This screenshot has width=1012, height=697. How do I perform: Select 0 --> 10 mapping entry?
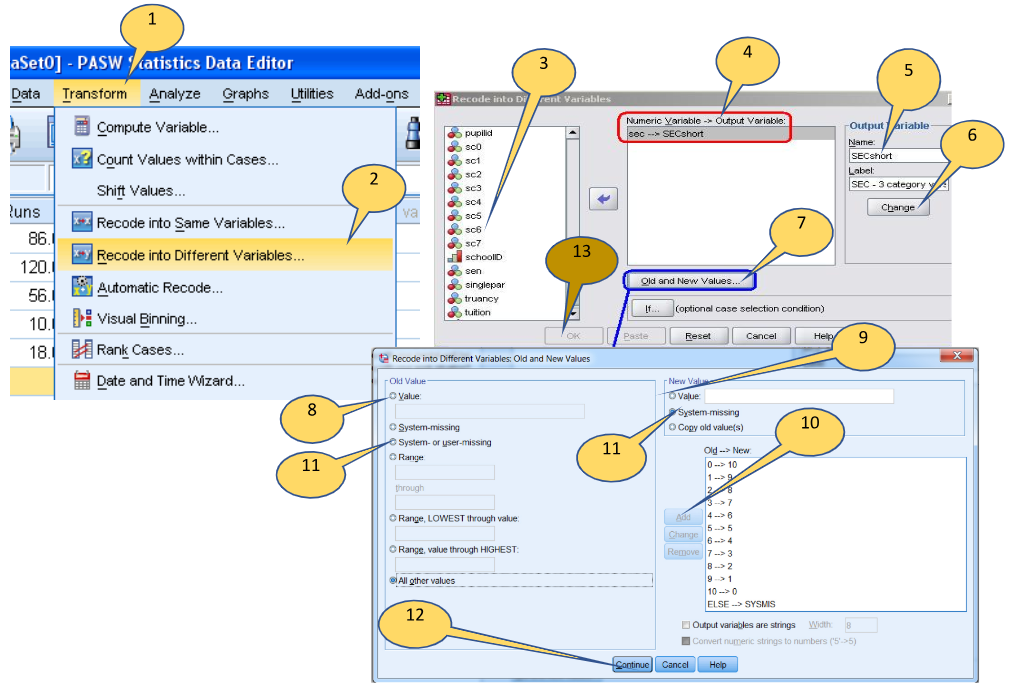[722, 465]
